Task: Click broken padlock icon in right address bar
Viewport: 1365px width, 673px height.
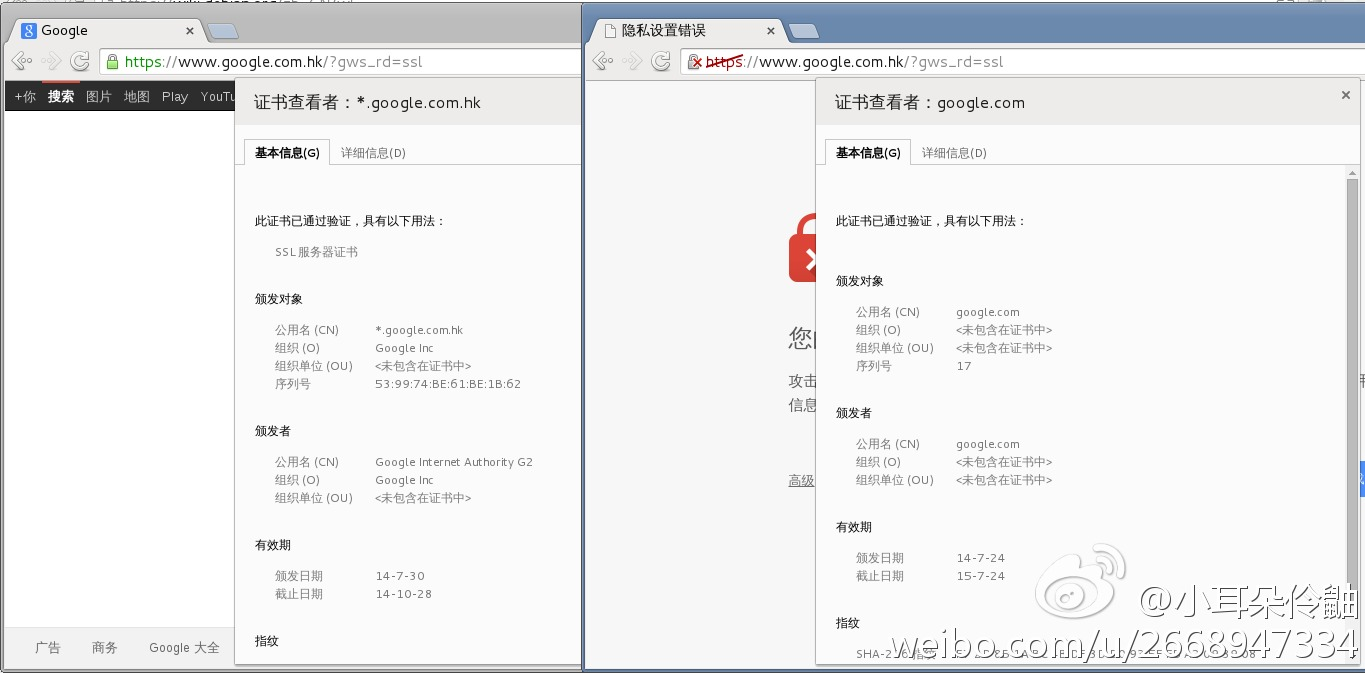Action: click(x=695, y=62)
